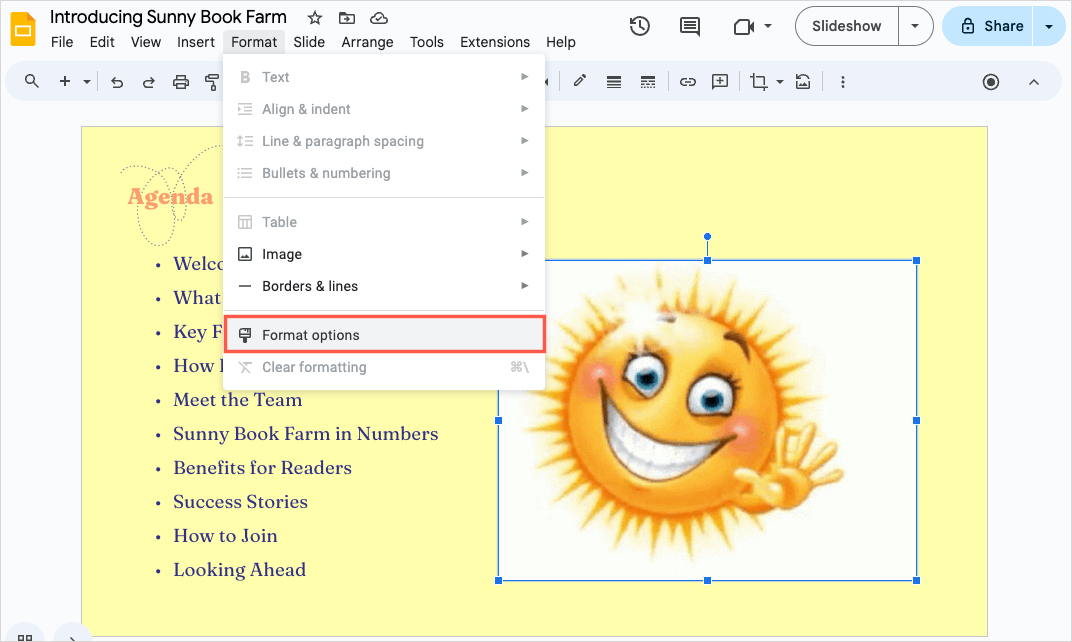Select the crop image tool
This screenshot has width=1072, height=642.
coord(758,82)
